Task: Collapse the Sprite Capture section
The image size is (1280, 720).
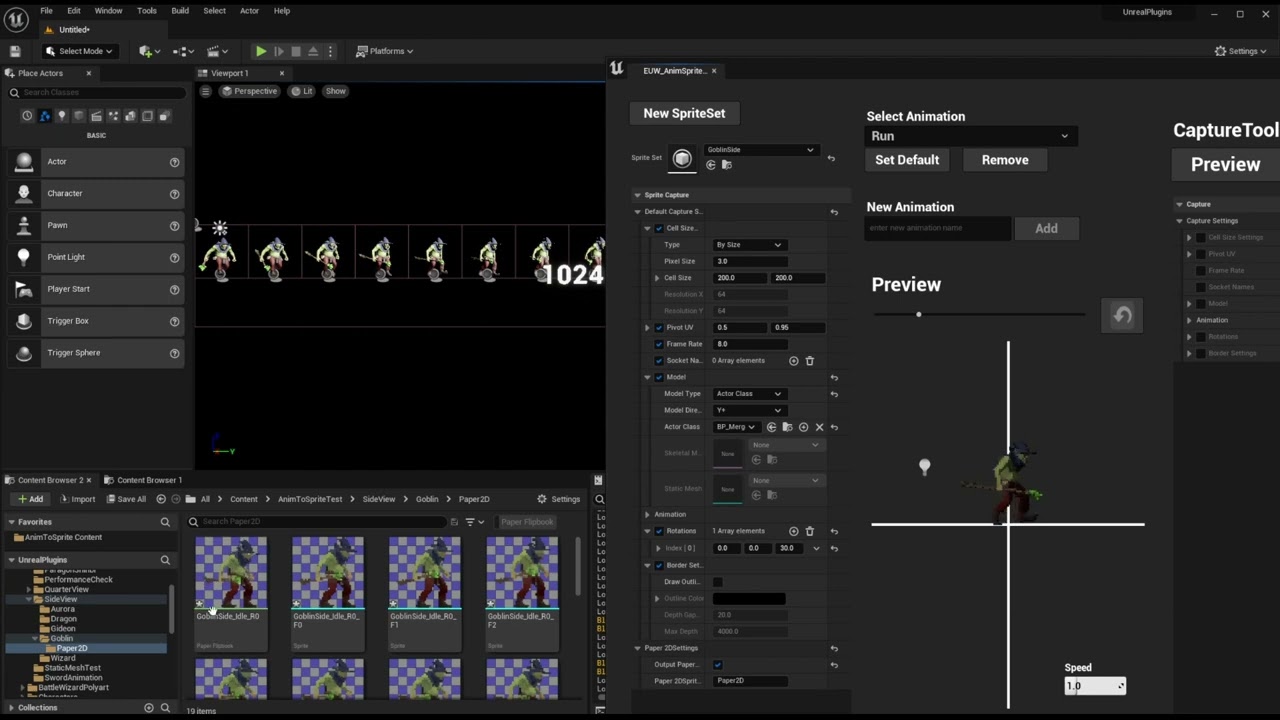Action: pos(637,195)
